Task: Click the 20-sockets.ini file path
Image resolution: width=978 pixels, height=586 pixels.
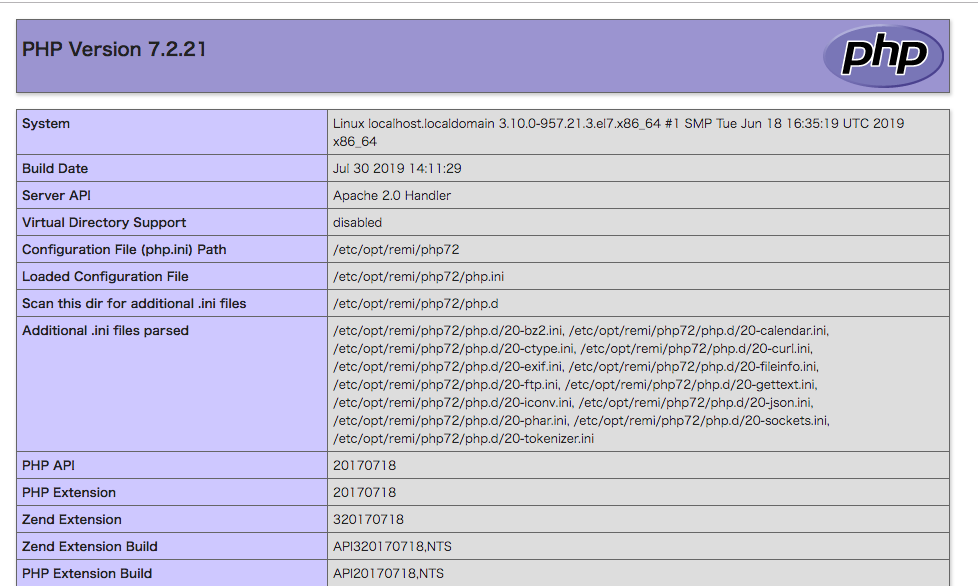Action: pos(701,421)
